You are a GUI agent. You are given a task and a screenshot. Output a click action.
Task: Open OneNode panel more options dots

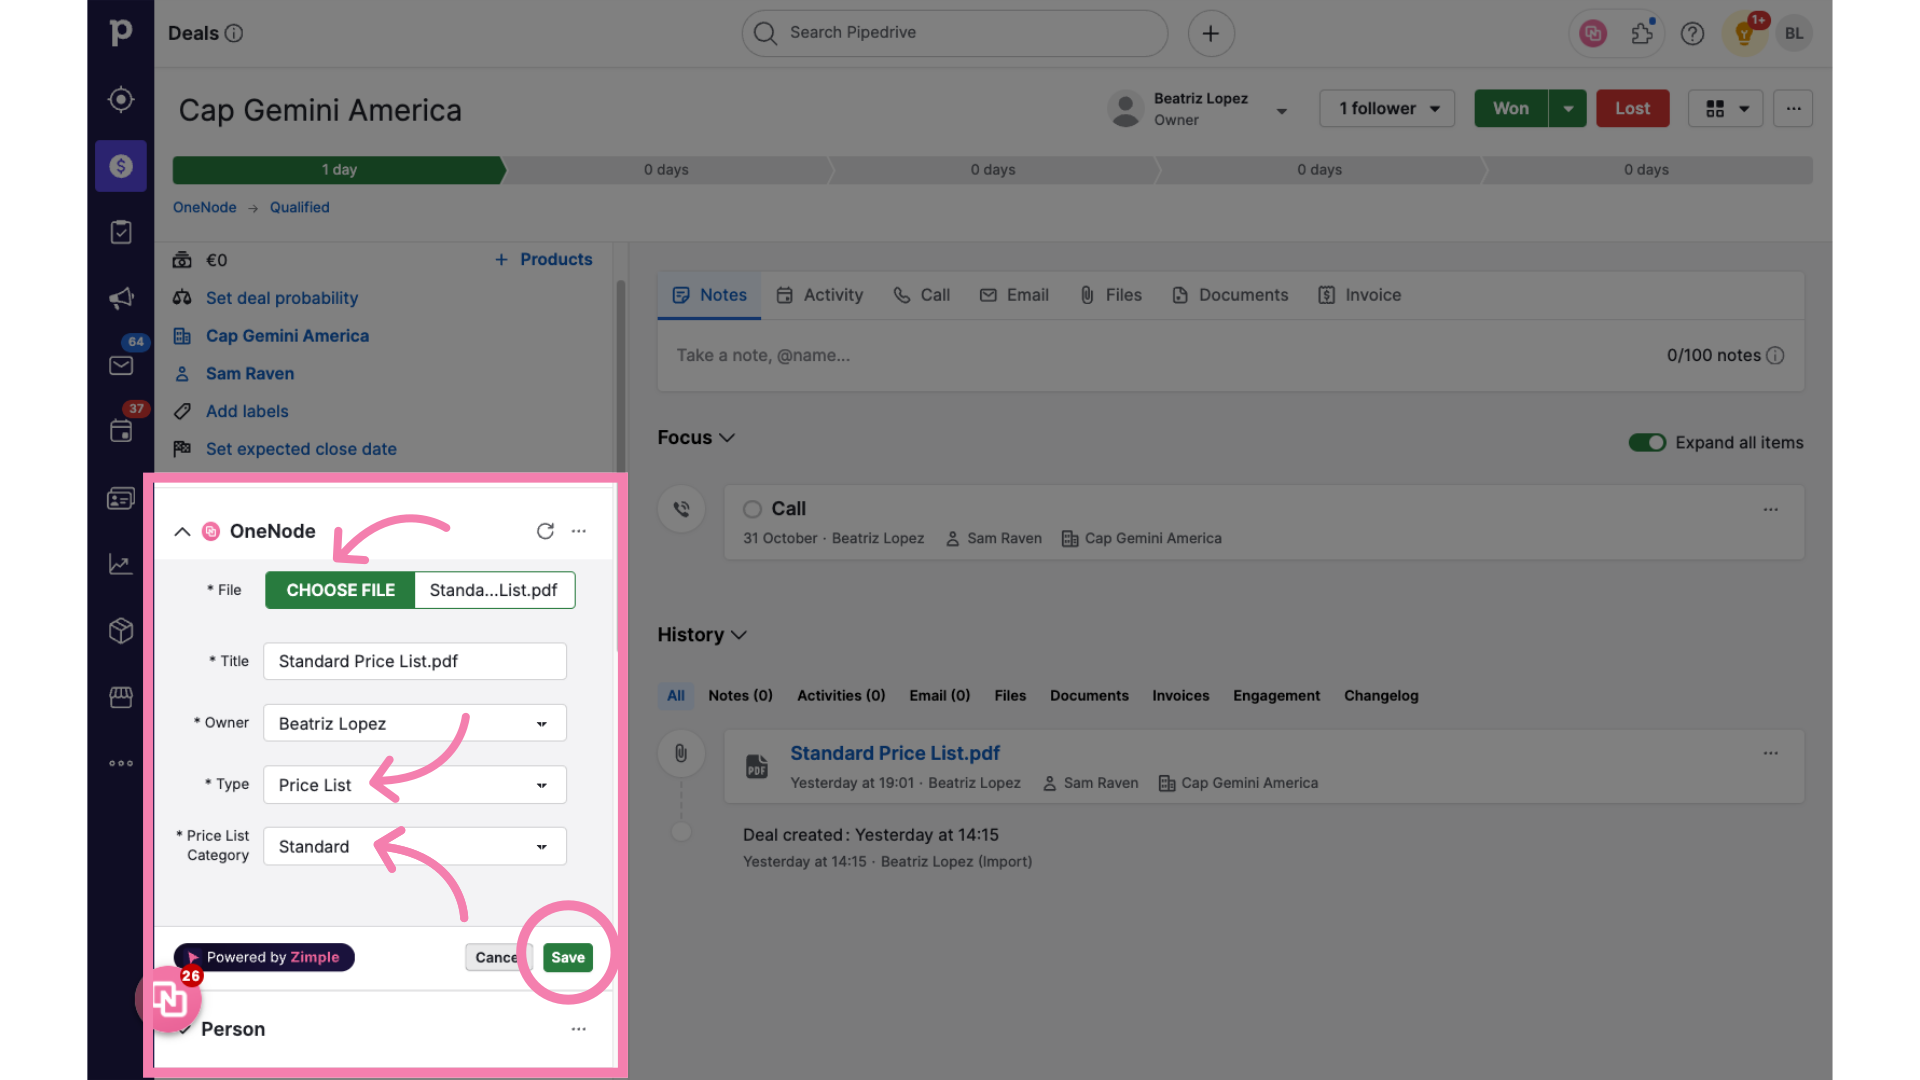point(579,531)
